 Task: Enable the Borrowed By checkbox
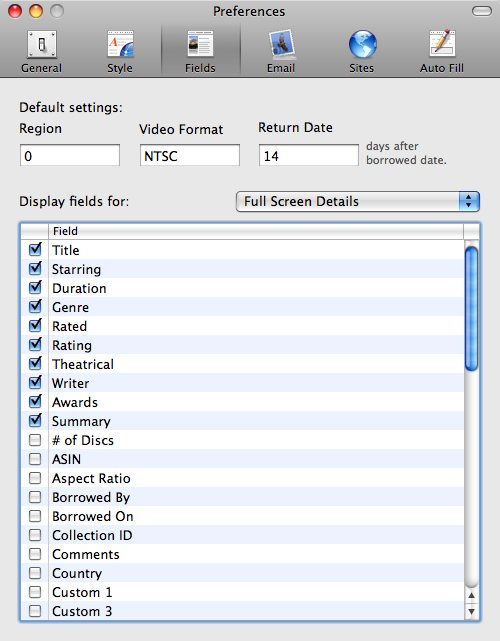35,497
